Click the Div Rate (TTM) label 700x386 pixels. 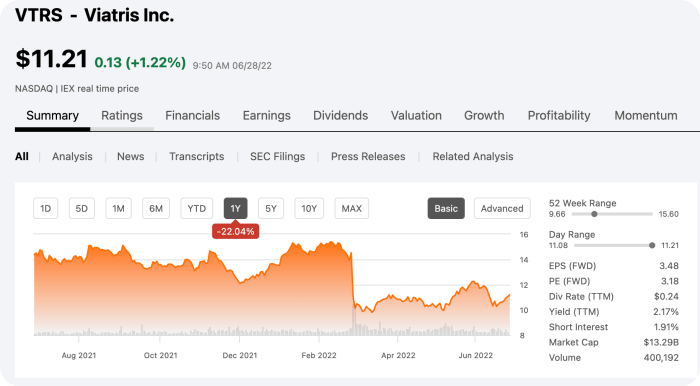pos(581,296)
